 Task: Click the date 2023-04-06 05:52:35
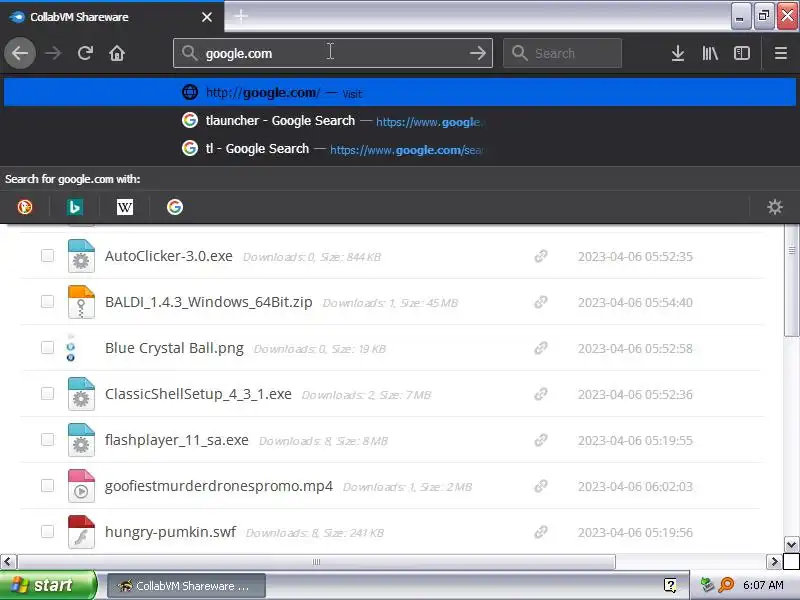(x=635, y=257)
